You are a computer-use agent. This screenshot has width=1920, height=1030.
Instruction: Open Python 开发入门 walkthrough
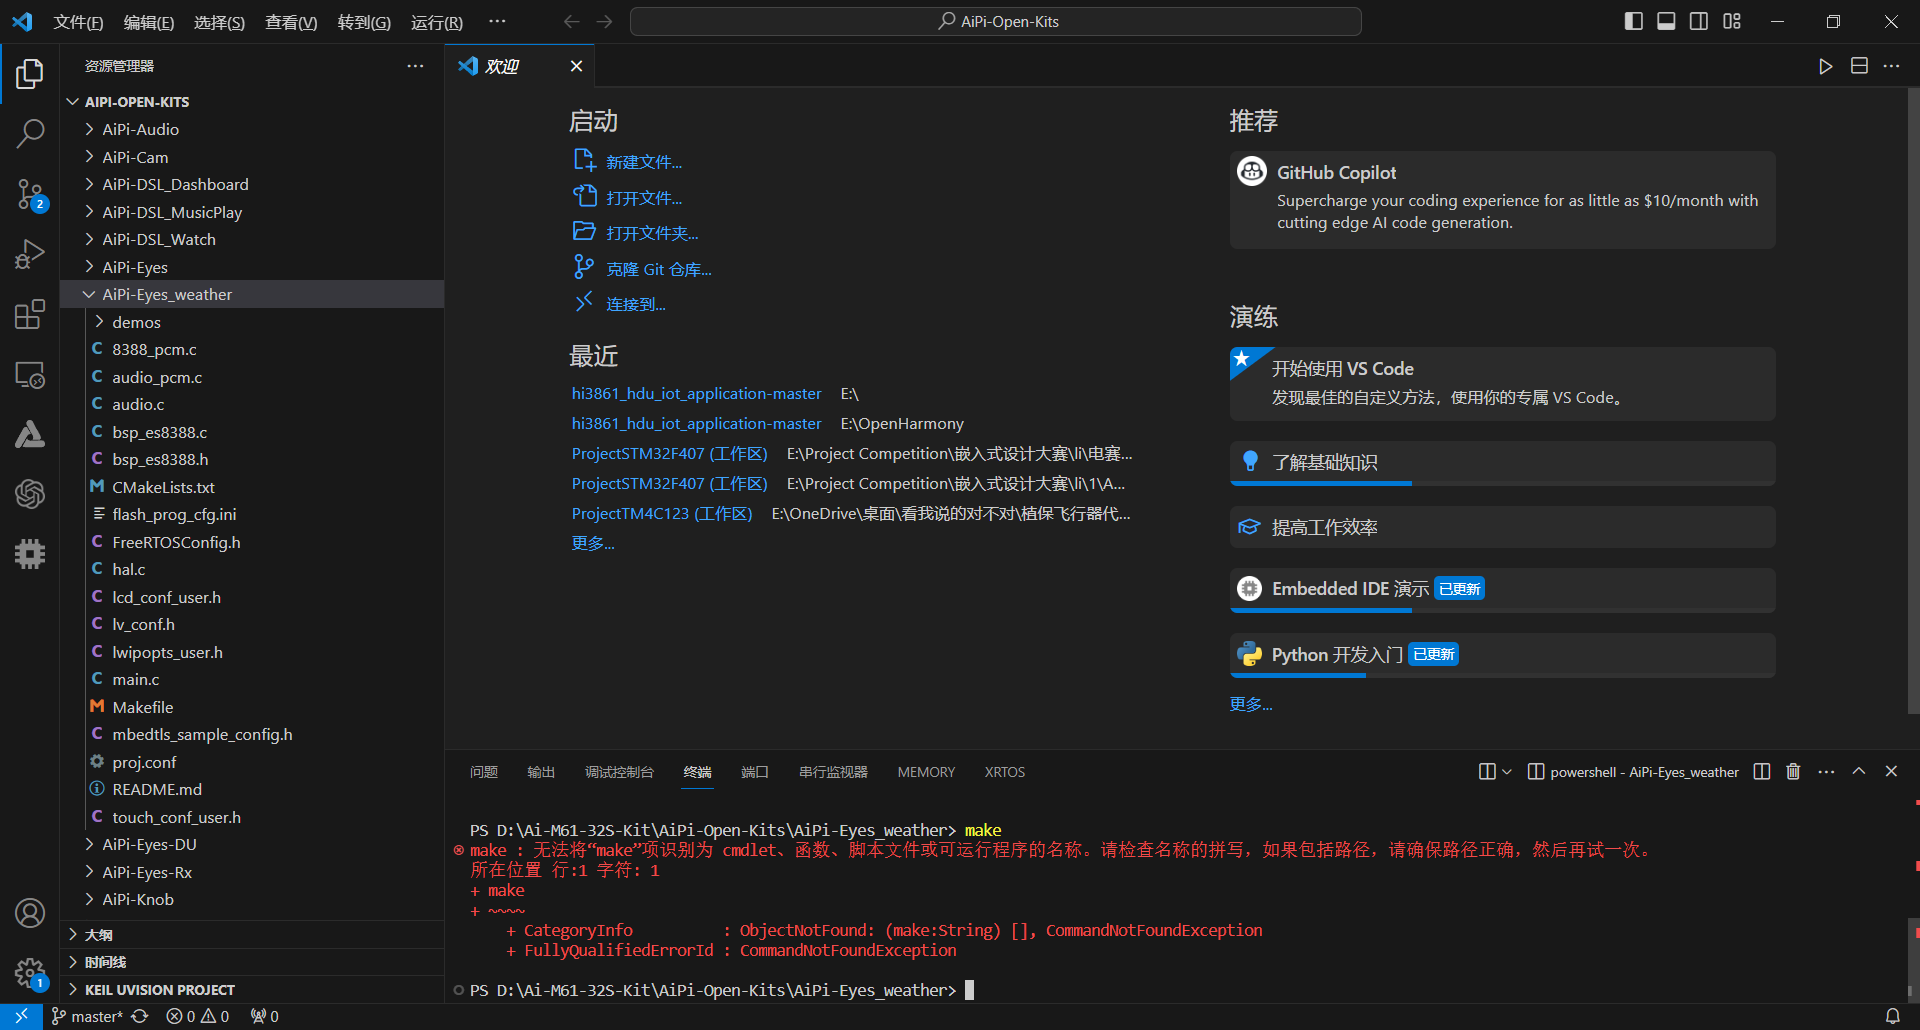pos(1502,655)
